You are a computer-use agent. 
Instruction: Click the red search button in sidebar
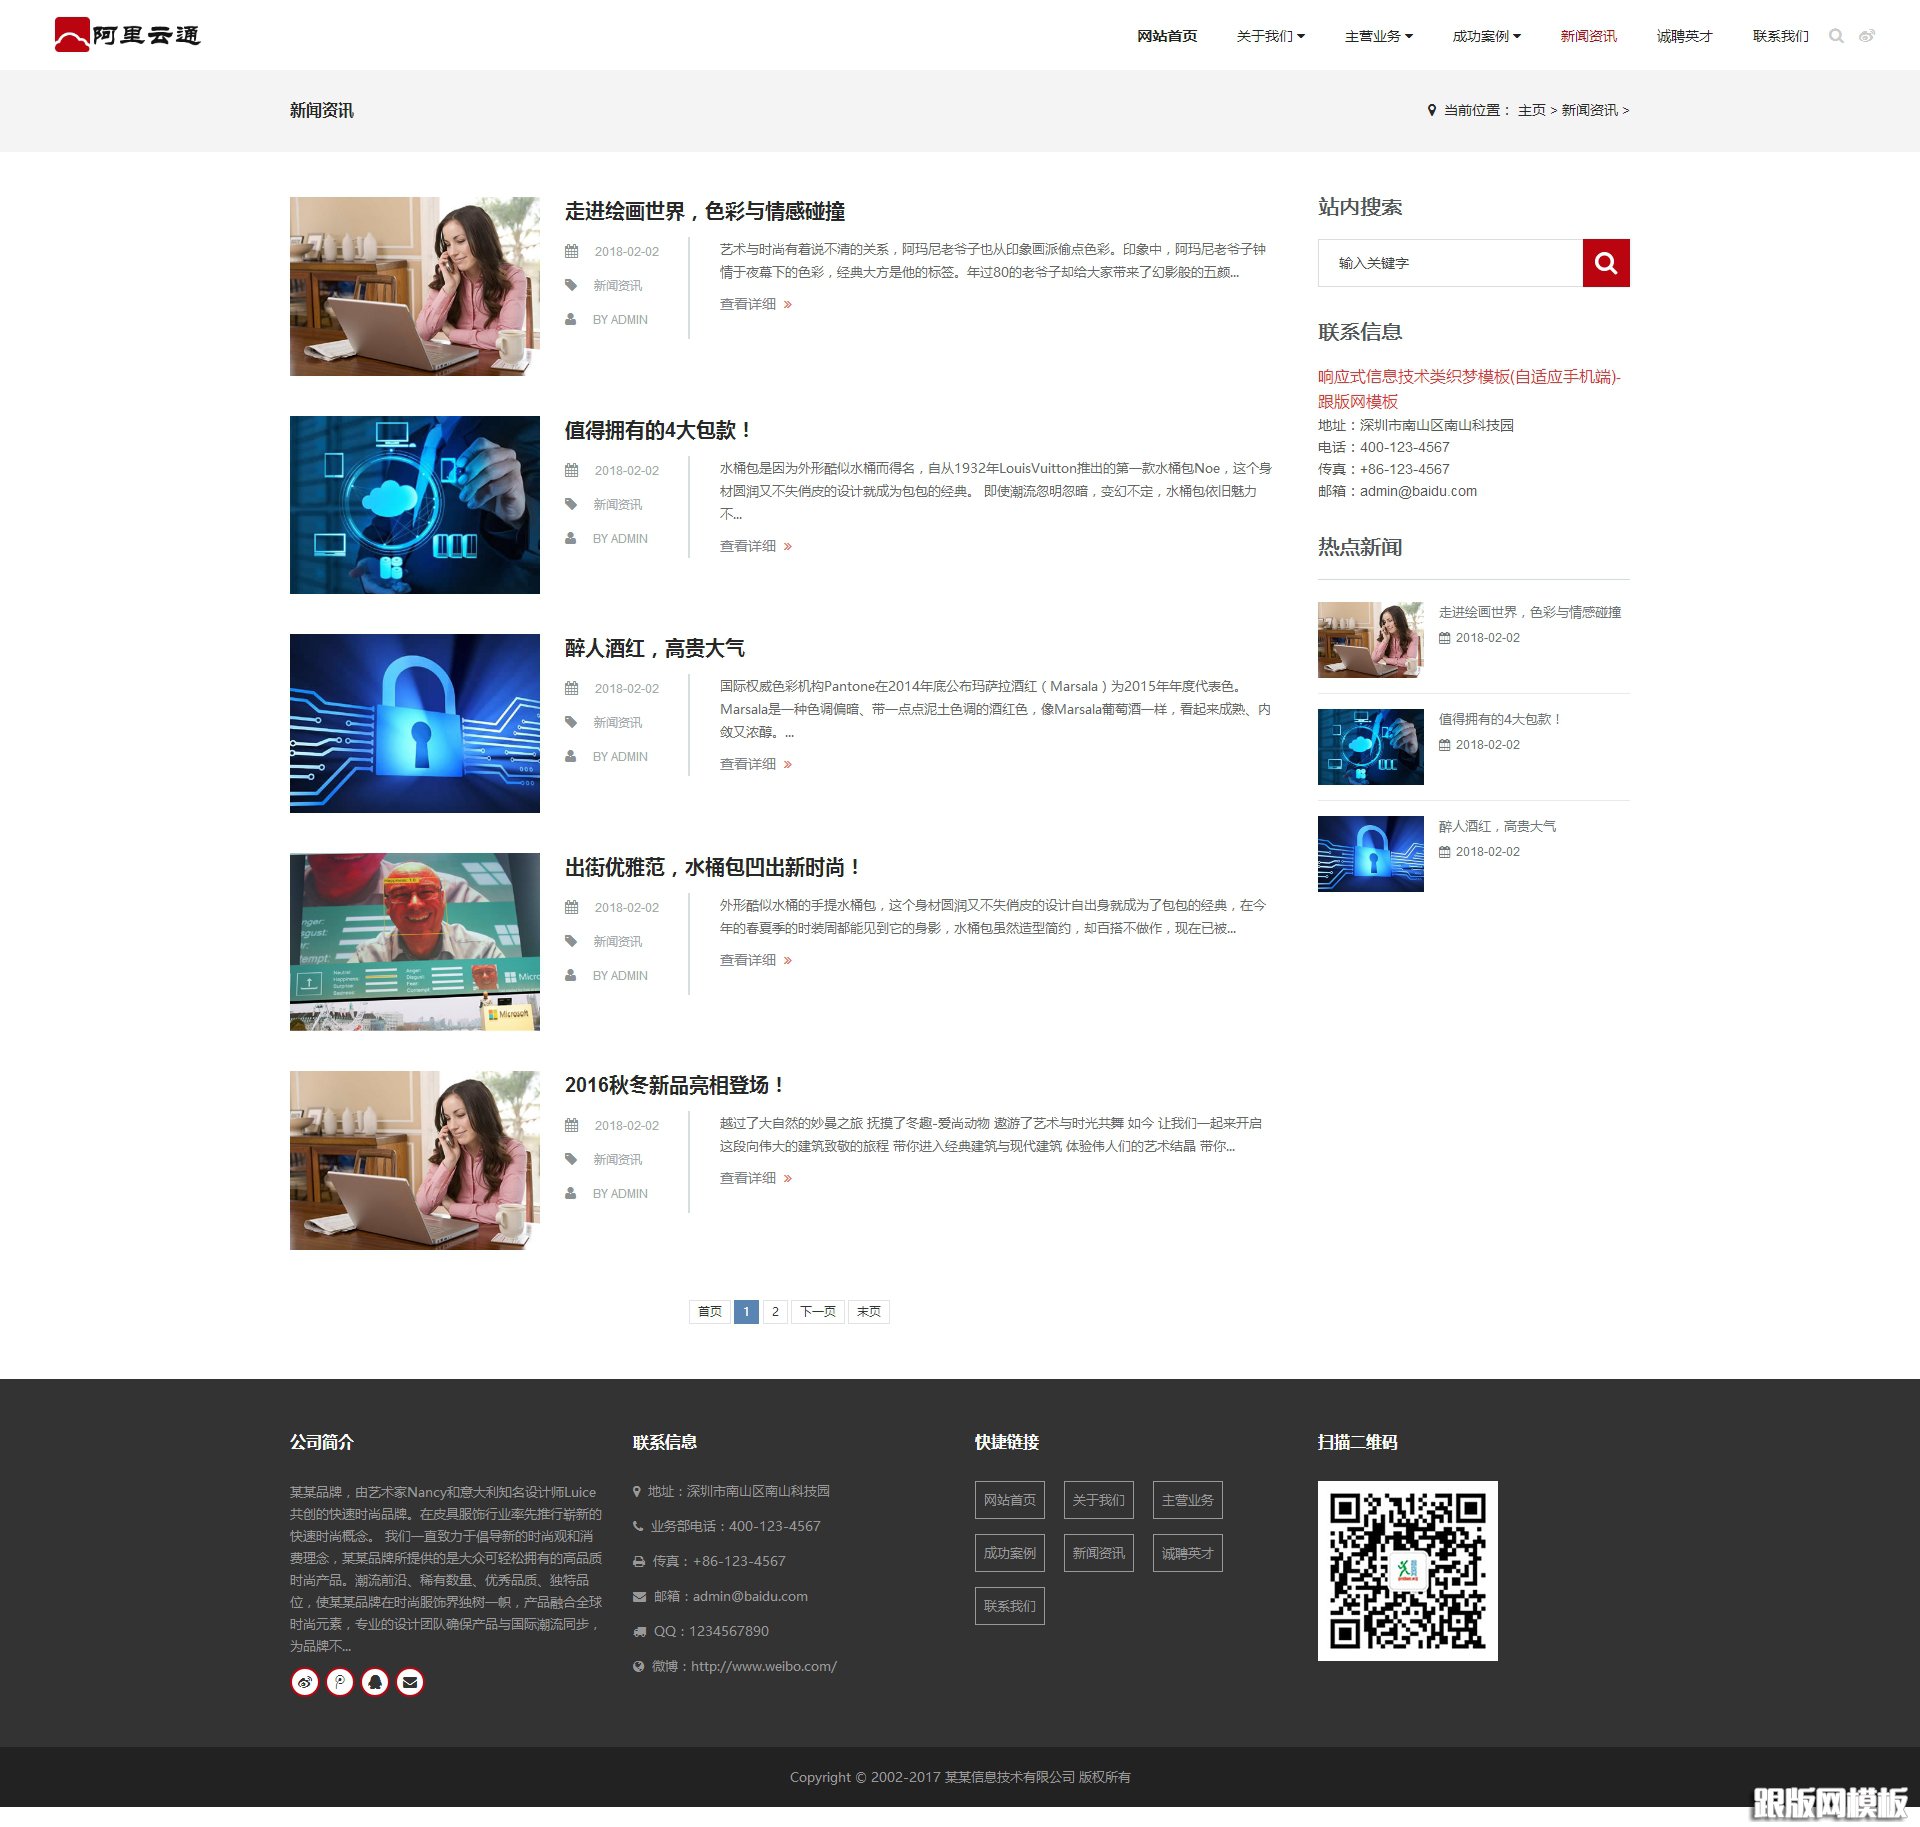pos(1605,263)
